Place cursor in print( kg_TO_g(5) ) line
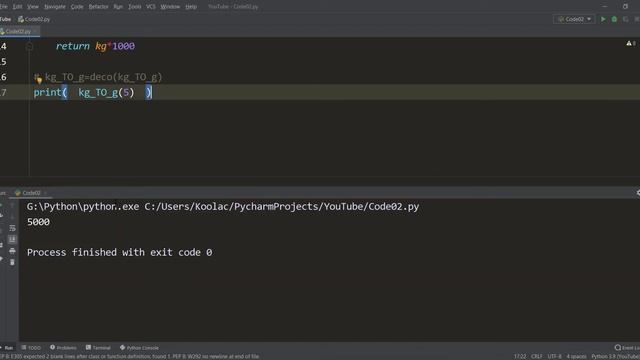Screen dimensions: 640x360 click(93, 92)
